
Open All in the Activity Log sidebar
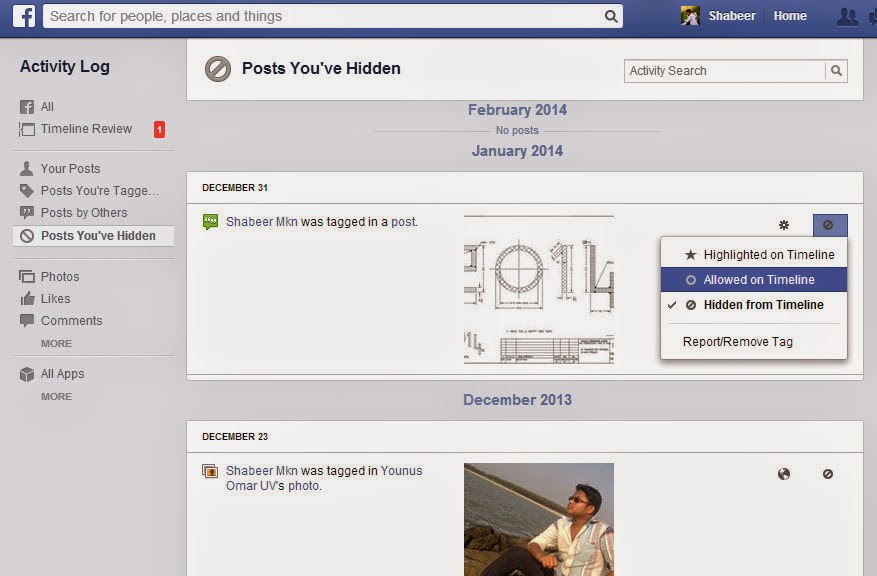click(x=47, y=107)
